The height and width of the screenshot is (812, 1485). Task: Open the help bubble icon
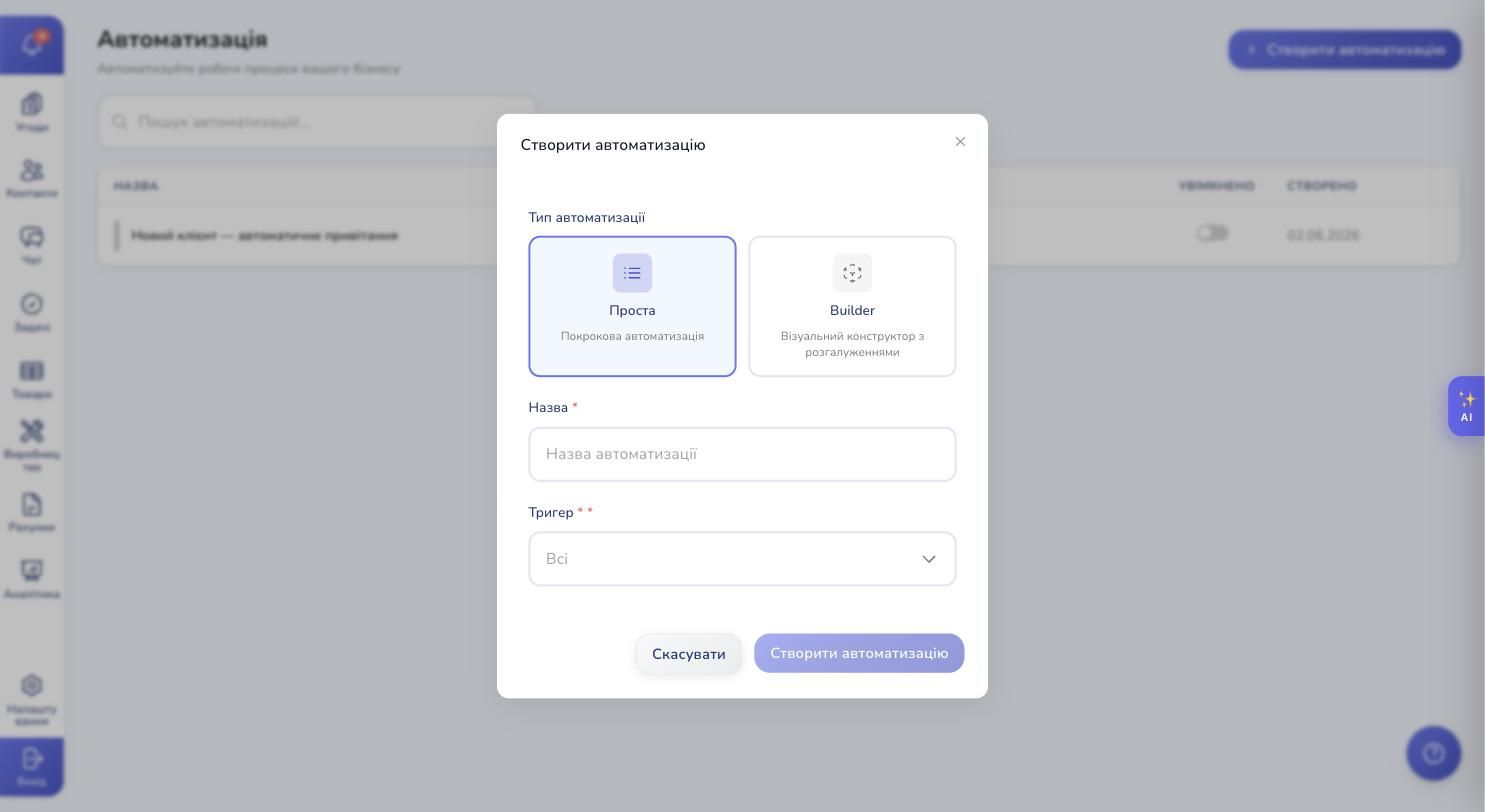pos(1434,753)
